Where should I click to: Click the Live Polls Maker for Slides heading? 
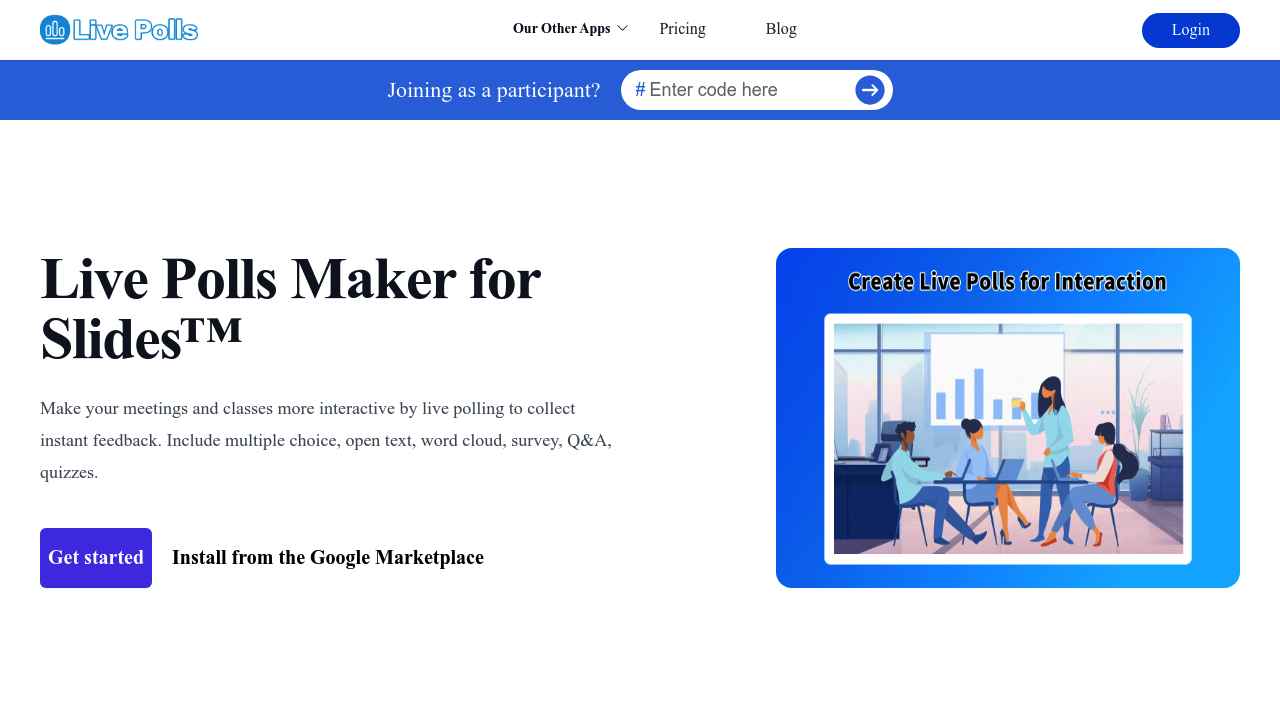point(290,308)
